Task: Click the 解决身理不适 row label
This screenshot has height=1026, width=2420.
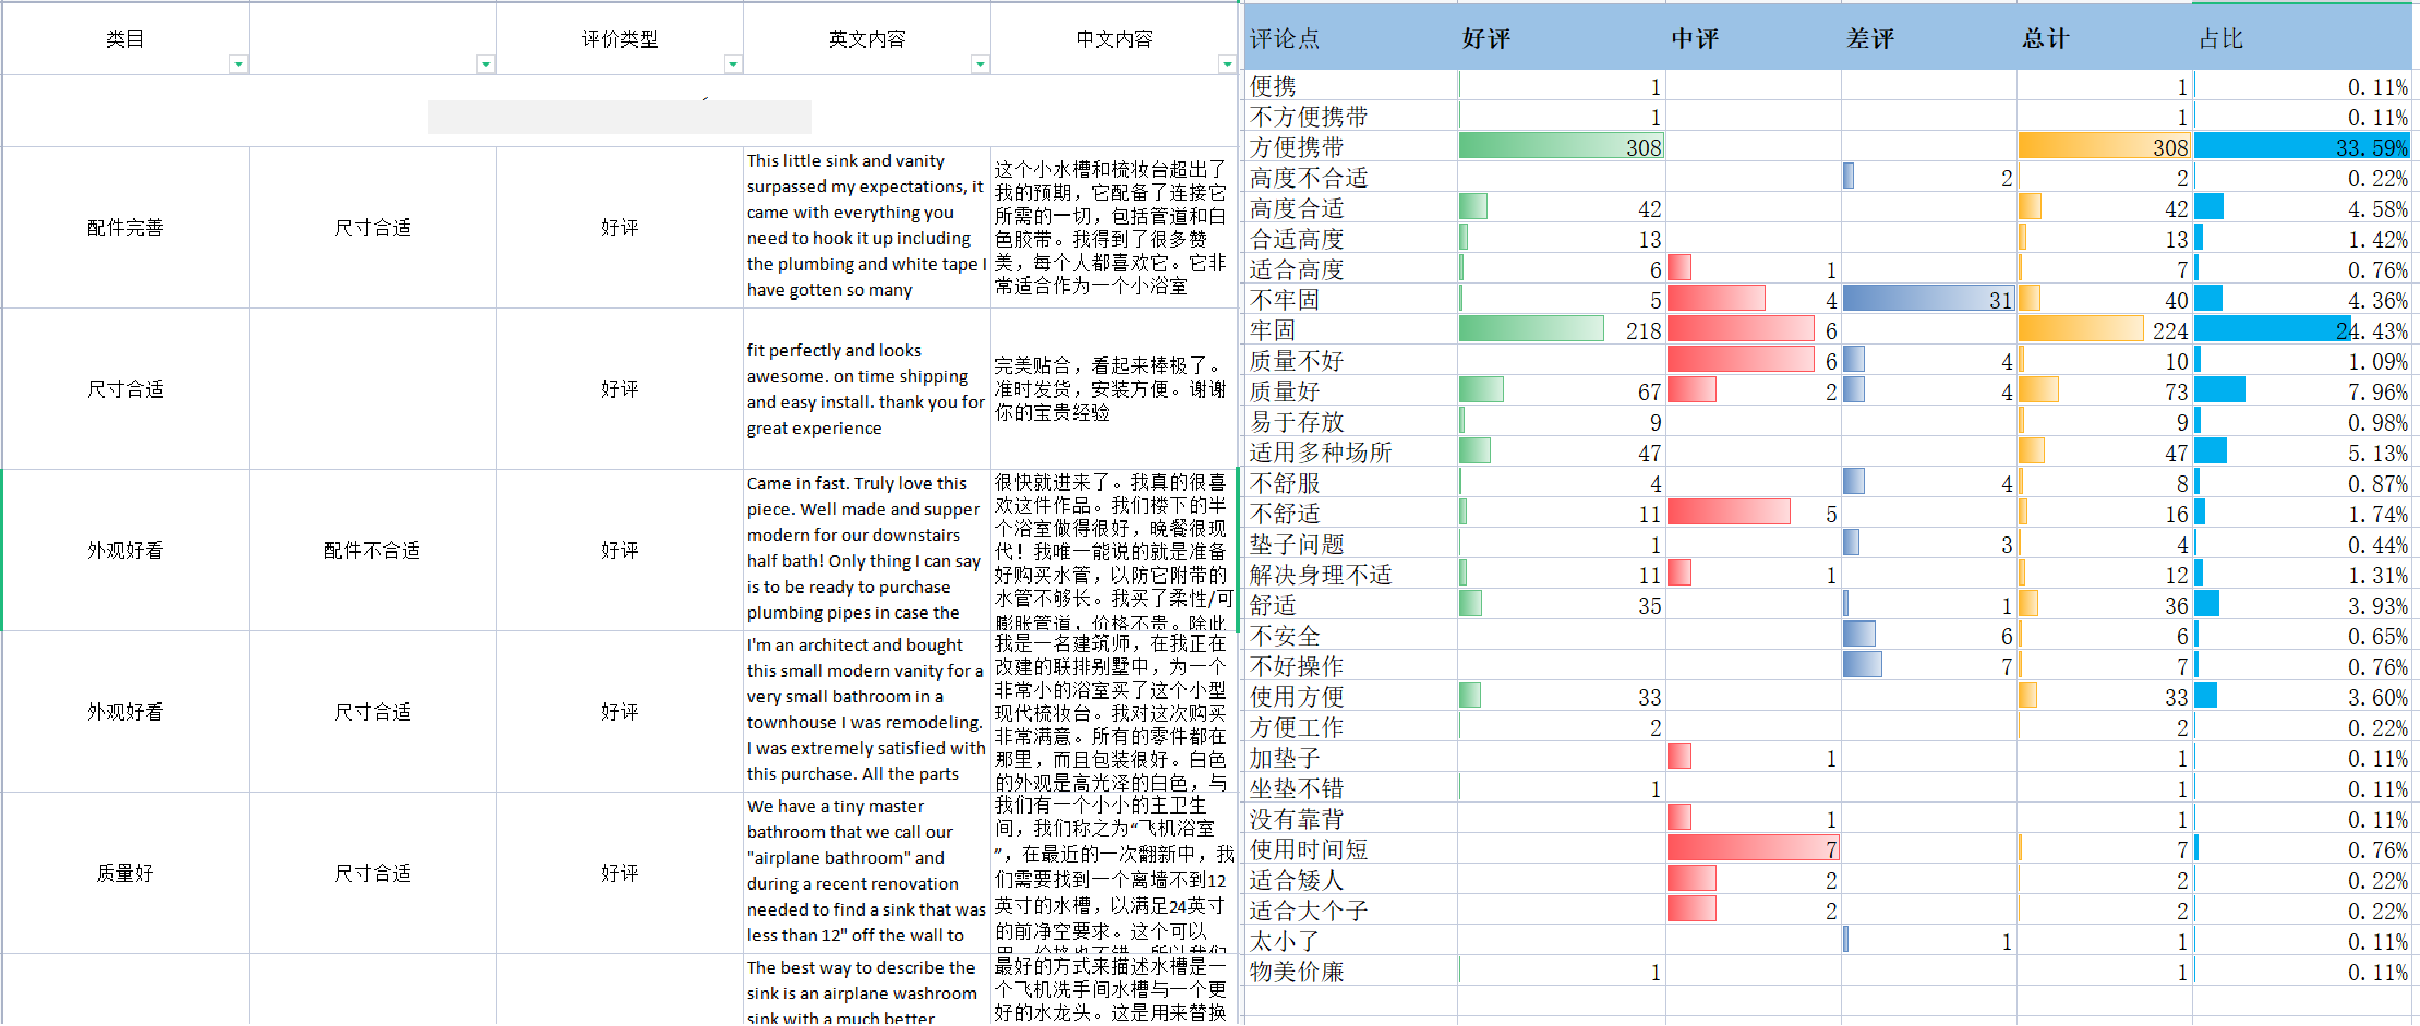Action: 1321,575
